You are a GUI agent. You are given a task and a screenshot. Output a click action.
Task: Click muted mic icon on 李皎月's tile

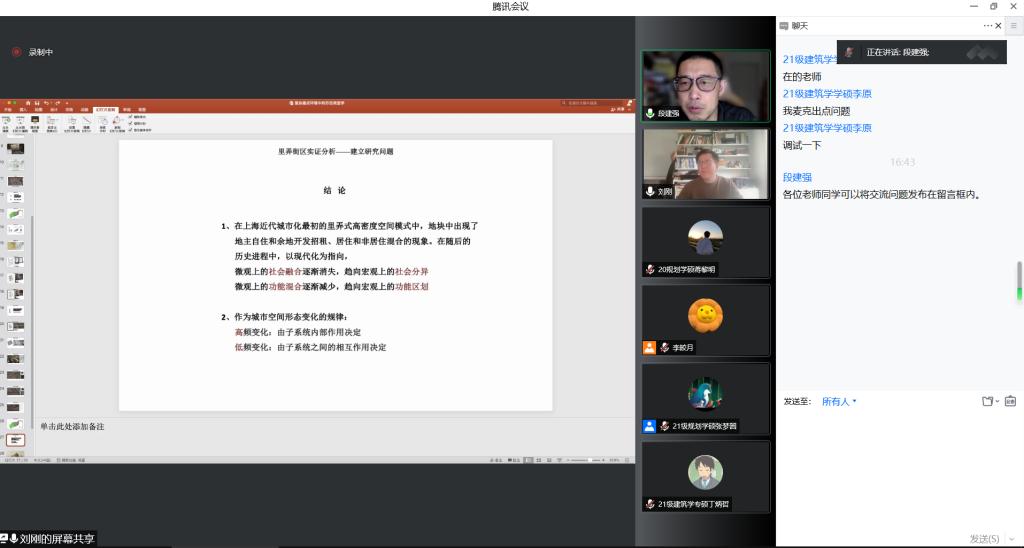(664, 347)
